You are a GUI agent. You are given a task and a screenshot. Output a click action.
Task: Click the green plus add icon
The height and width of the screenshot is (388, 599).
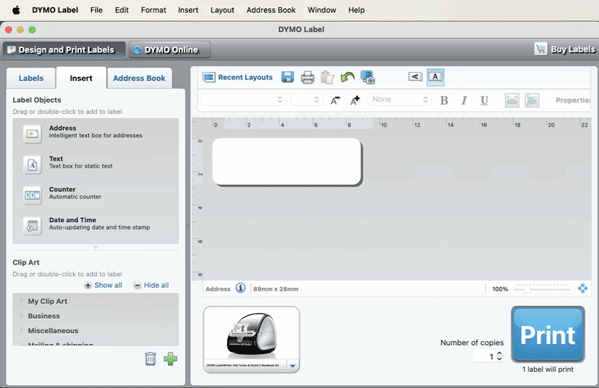(170, 359)
